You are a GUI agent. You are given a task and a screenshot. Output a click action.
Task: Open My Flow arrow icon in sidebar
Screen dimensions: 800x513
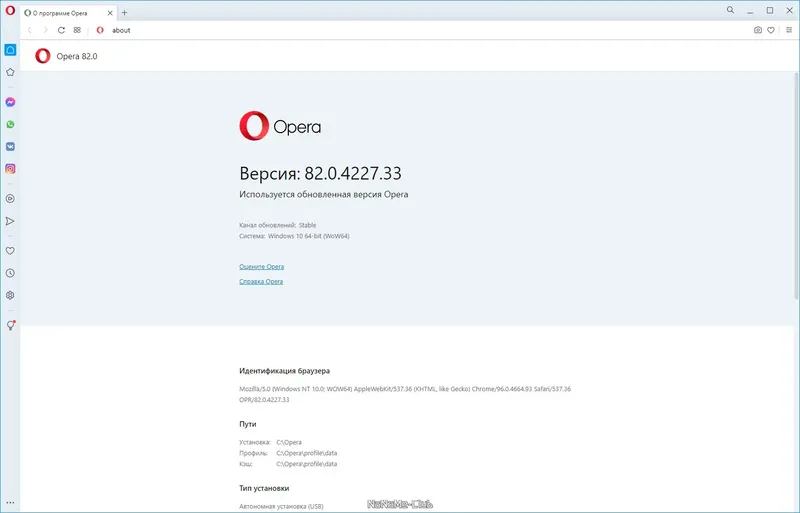click(x=10, y=221)
